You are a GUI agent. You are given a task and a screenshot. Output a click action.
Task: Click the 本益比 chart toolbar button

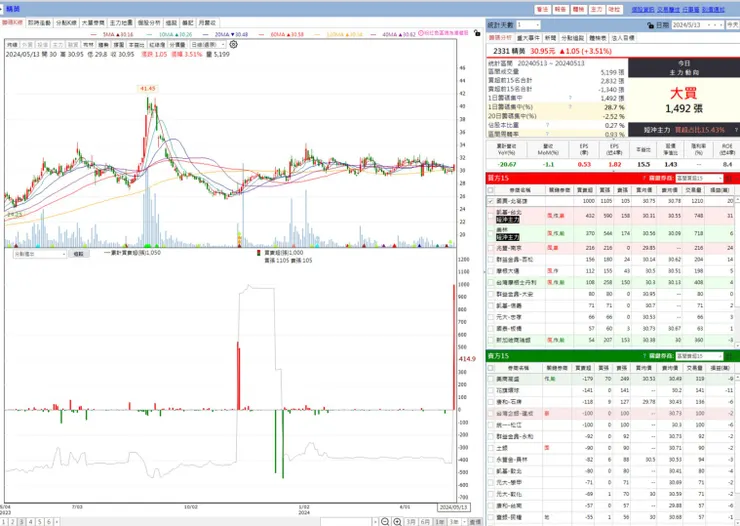point(136,44)
